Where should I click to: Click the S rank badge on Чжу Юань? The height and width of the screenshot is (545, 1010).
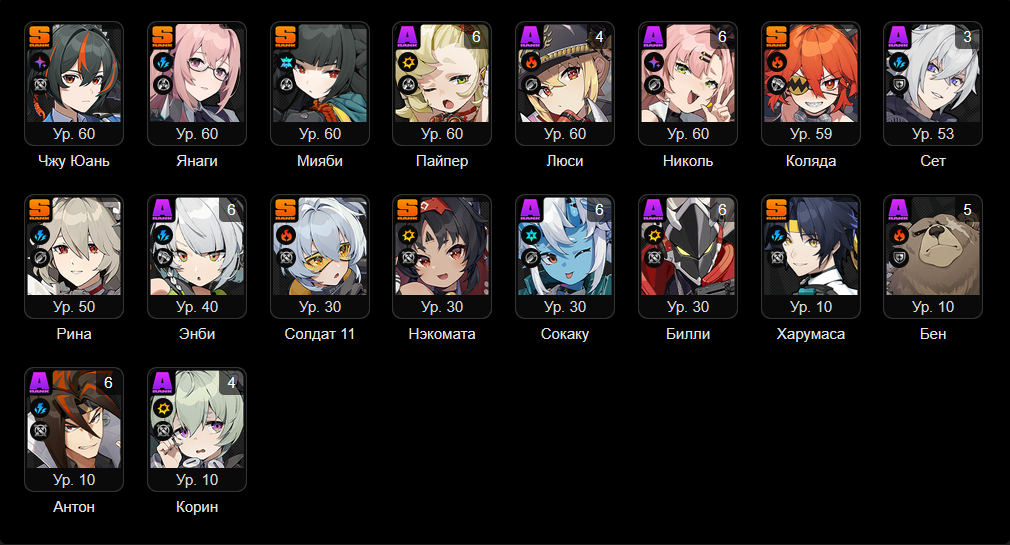[x=39, y=36]
